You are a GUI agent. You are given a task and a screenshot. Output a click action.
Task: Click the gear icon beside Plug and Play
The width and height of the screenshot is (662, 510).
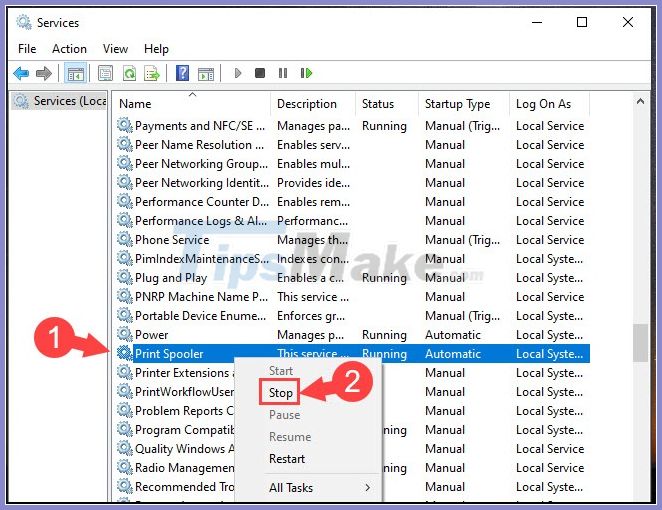125,277
